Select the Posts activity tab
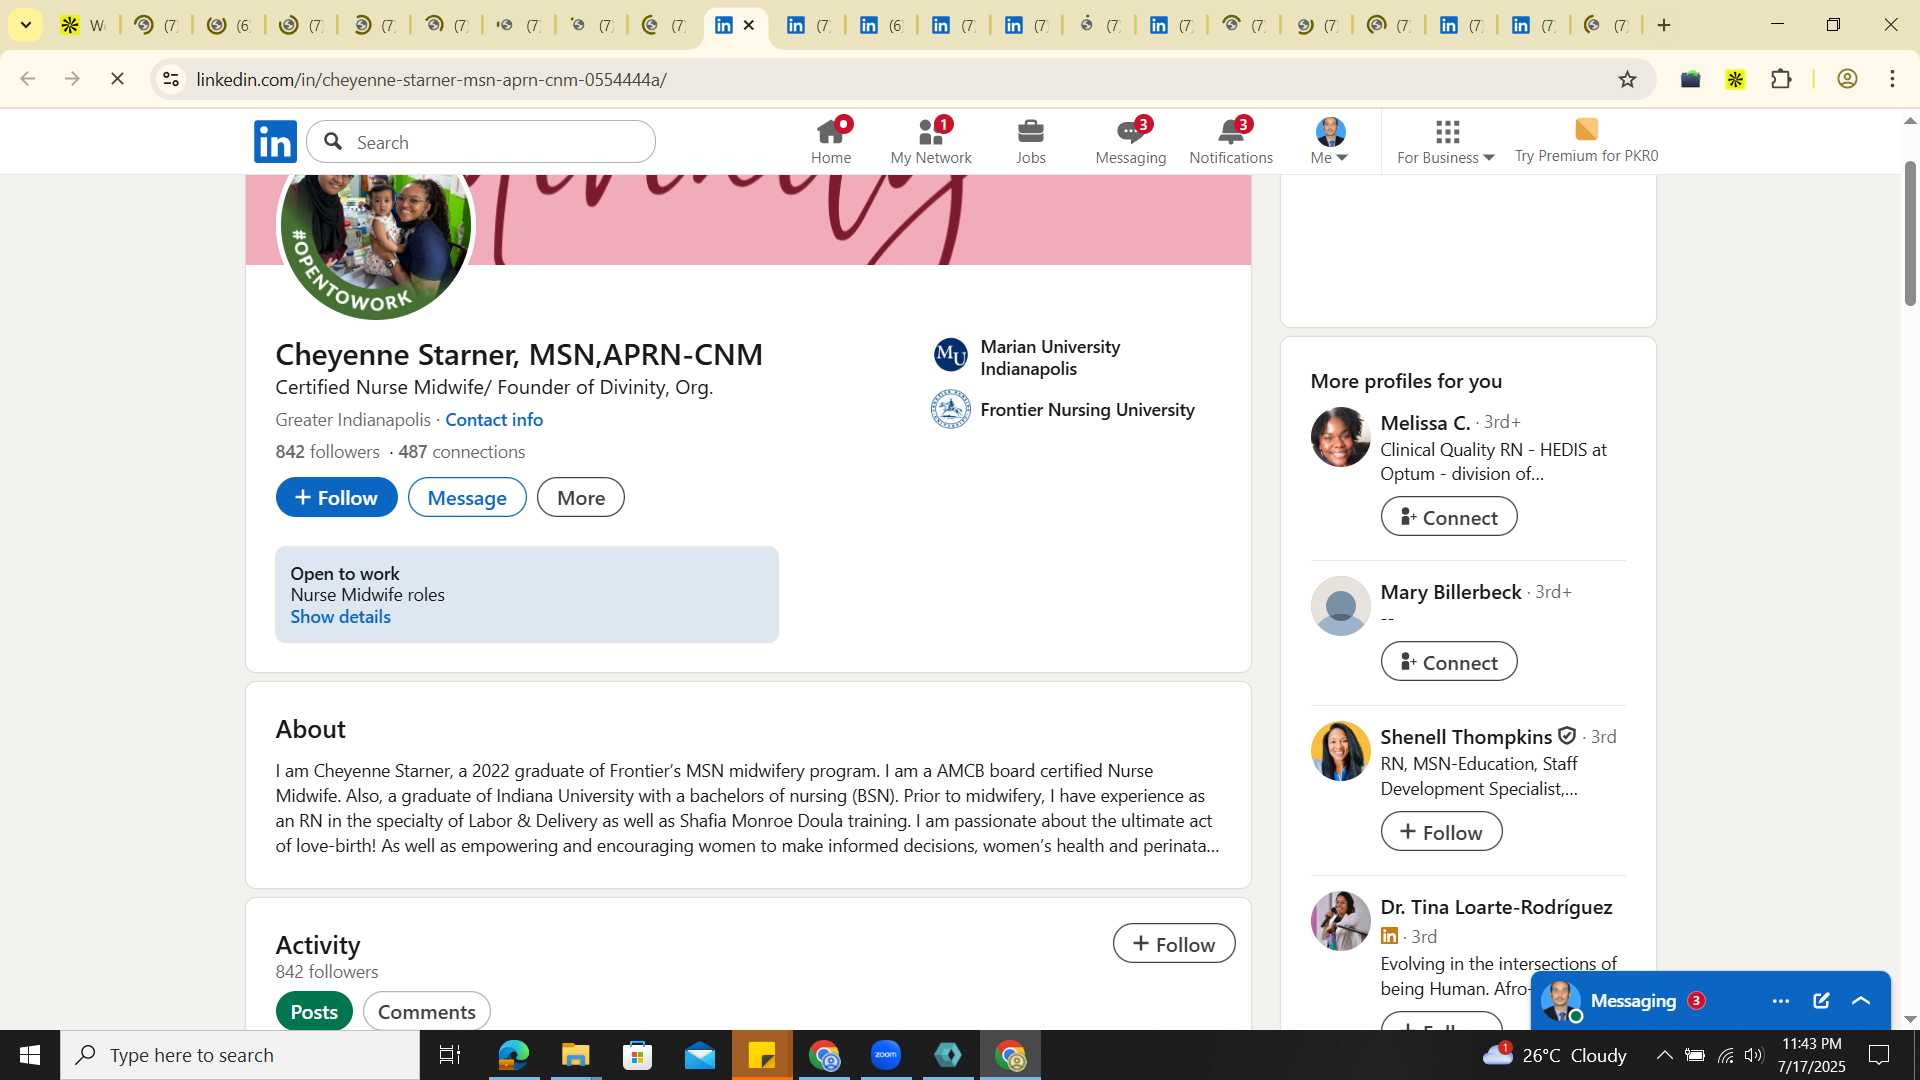Screen dimensions: 1920x1080 click(314, 1011)
